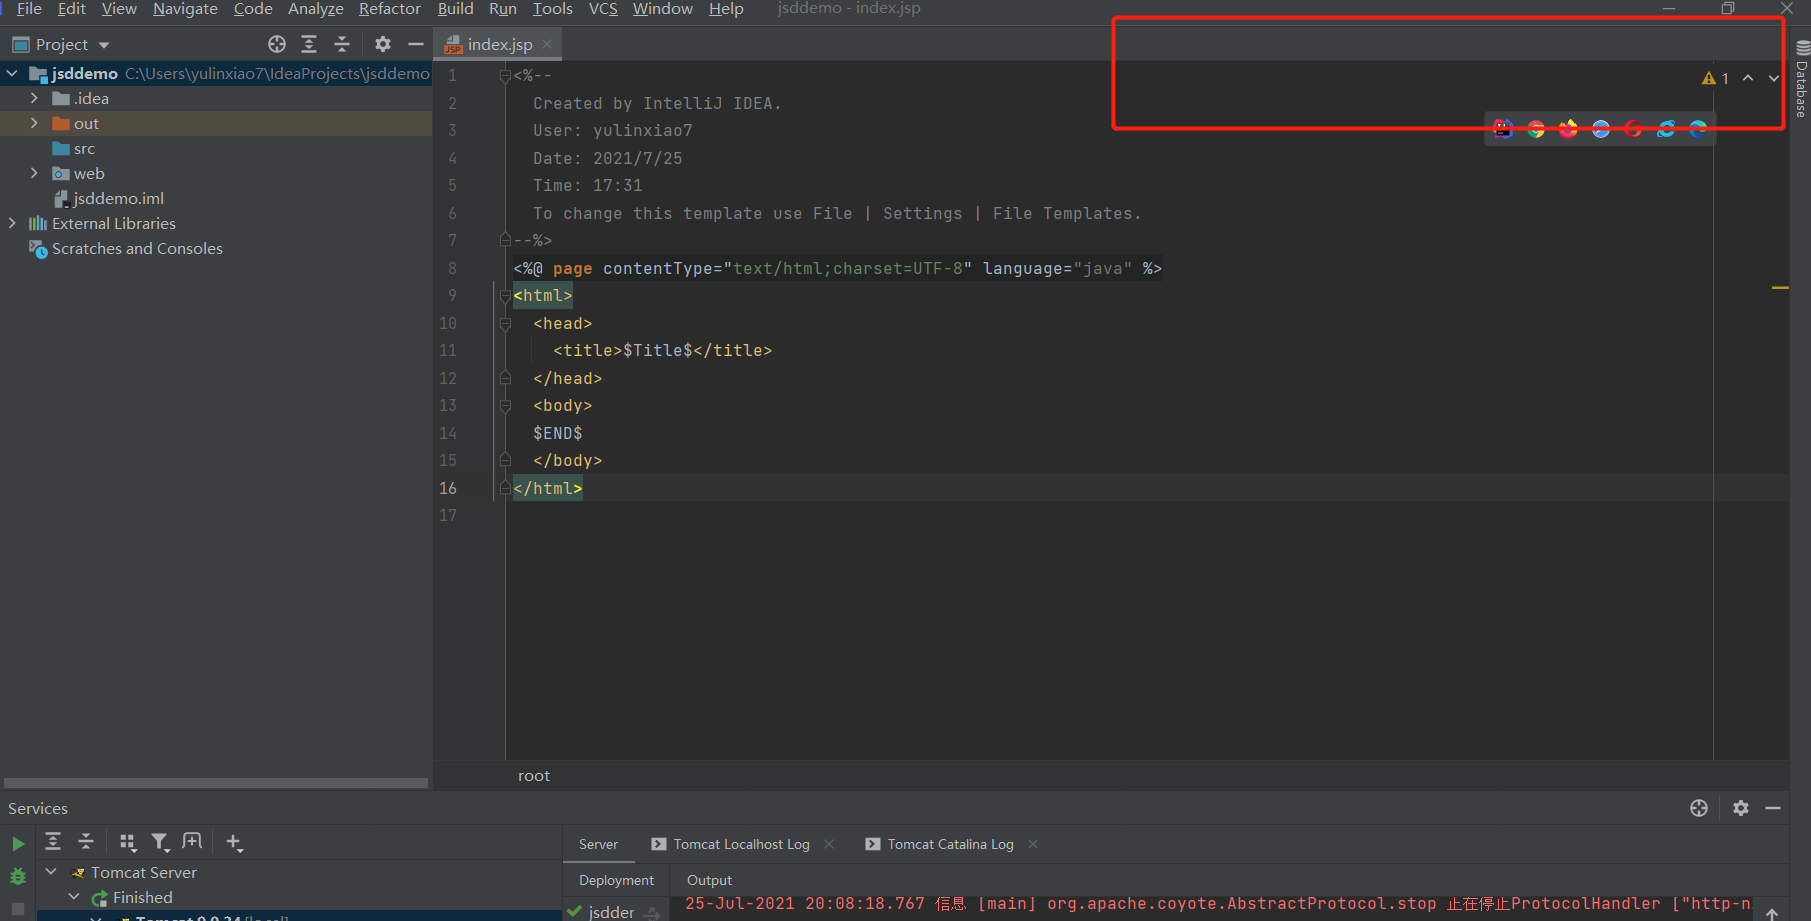Viewport: 1811px width, 921px height.
Task: Expand all Services nodes
Action: 53,842
